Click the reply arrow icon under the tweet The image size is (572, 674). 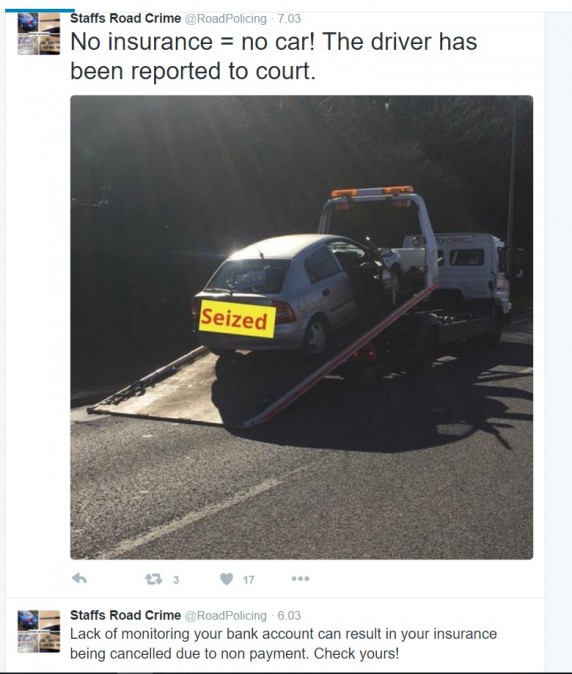tap(80, 579)
